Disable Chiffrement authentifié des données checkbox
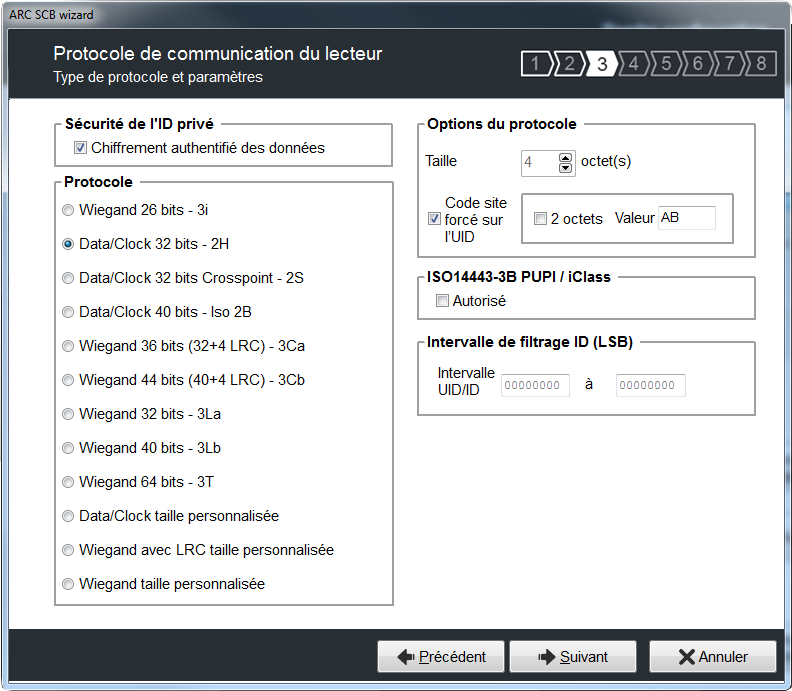Viewport: 792px width, 691px height. pyautogui.click(x=81, y=148)
